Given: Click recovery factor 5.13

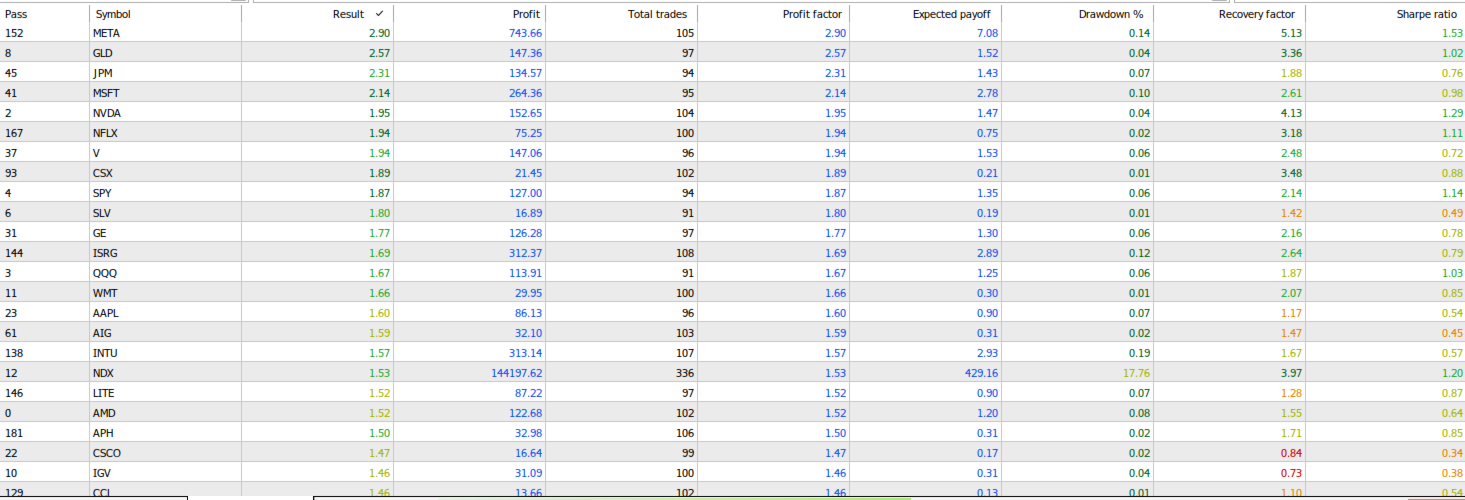Looking at the screenshot, I should click(x=1290, y=33).
